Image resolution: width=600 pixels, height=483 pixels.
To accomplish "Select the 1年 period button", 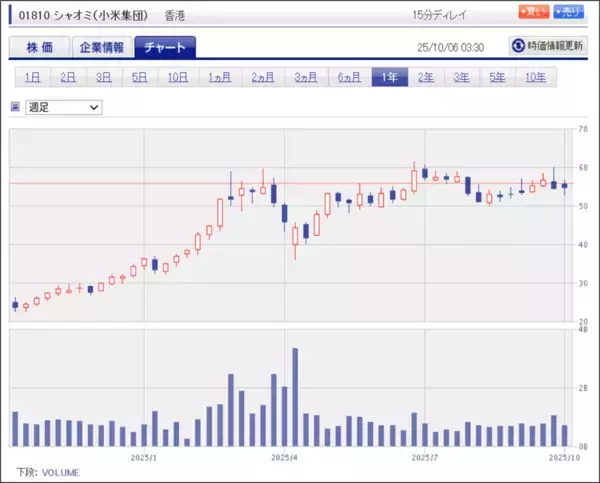I will point(390,77).
